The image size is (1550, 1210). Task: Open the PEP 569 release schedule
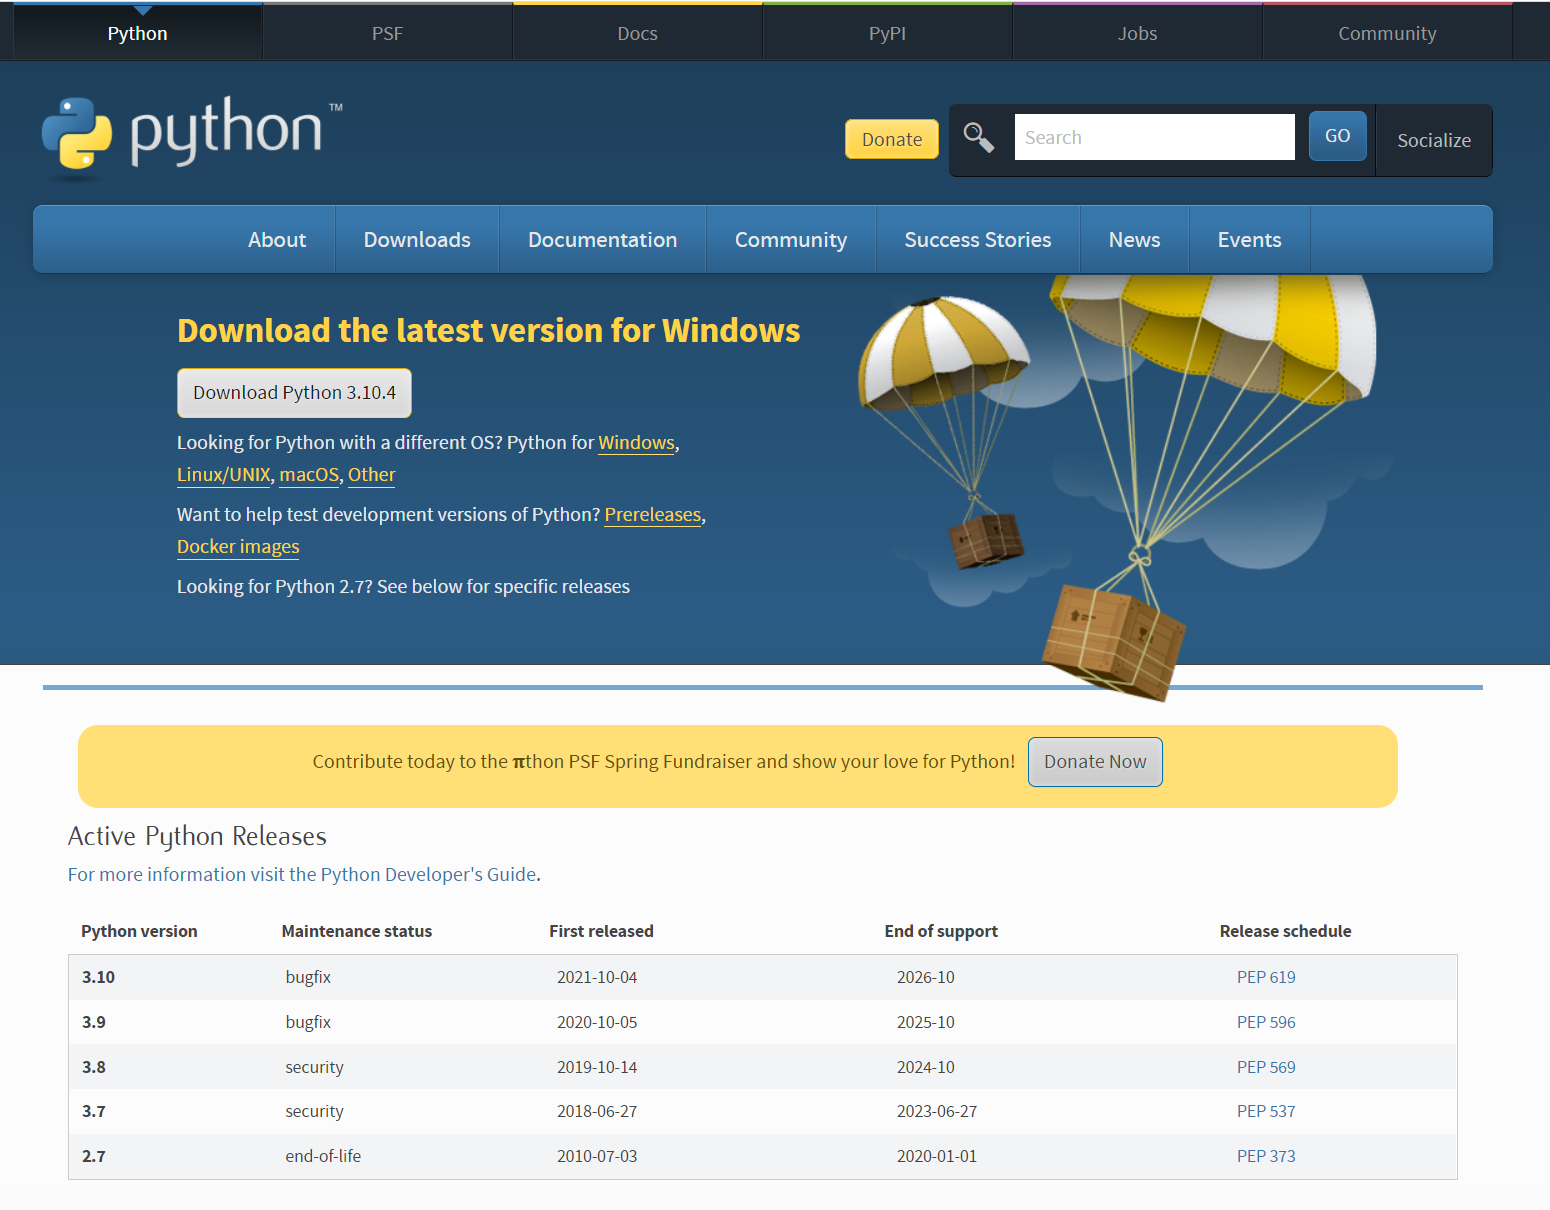click(1265, 1067)
